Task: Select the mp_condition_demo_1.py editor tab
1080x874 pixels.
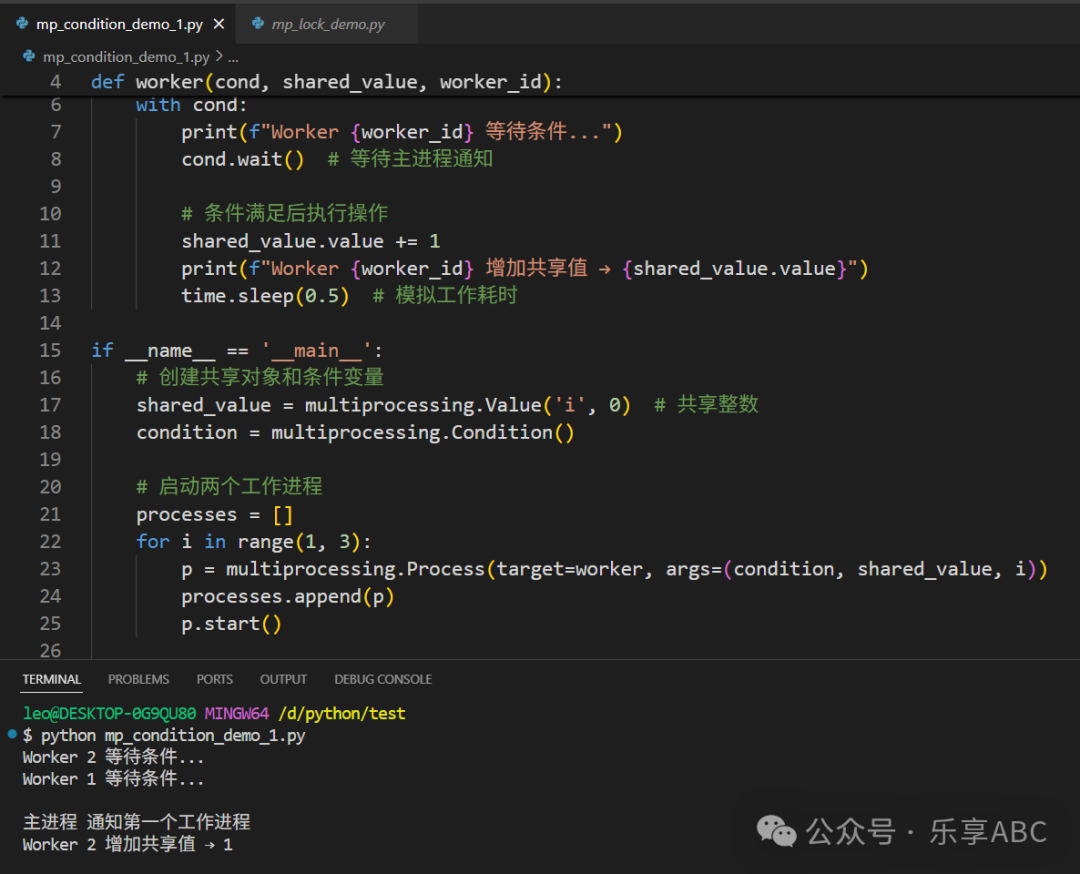Action: coord(118,24)
